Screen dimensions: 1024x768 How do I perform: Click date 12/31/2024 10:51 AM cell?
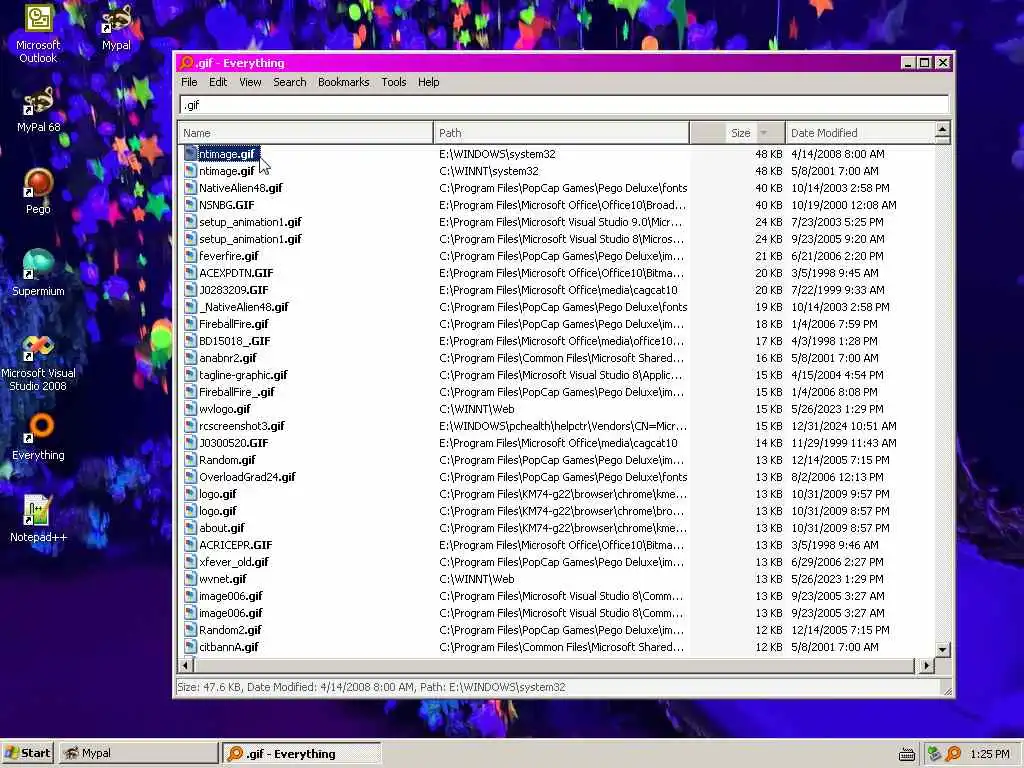pyautogui.click(x=843, y=426)
